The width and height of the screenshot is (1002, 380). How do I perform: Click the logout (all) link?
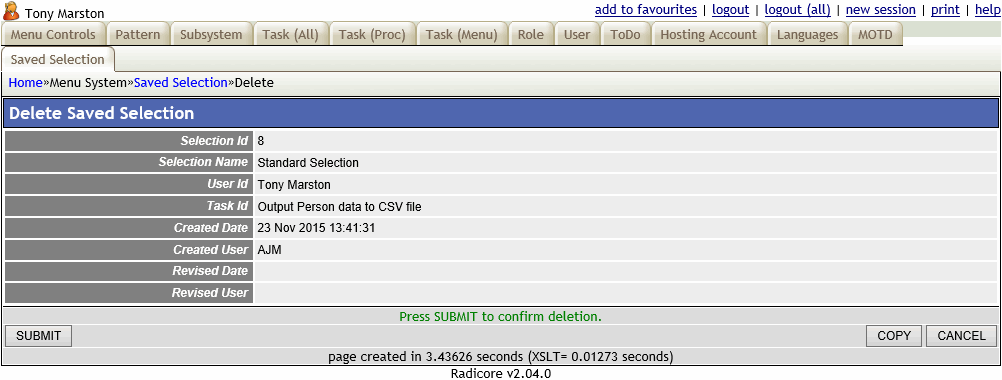(798, 10)
